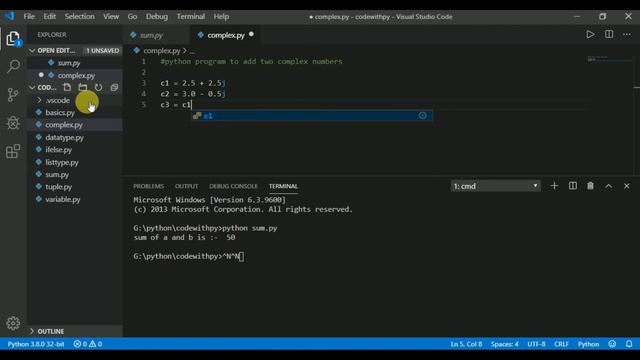Switch to the sum.py editor tab

156,35
